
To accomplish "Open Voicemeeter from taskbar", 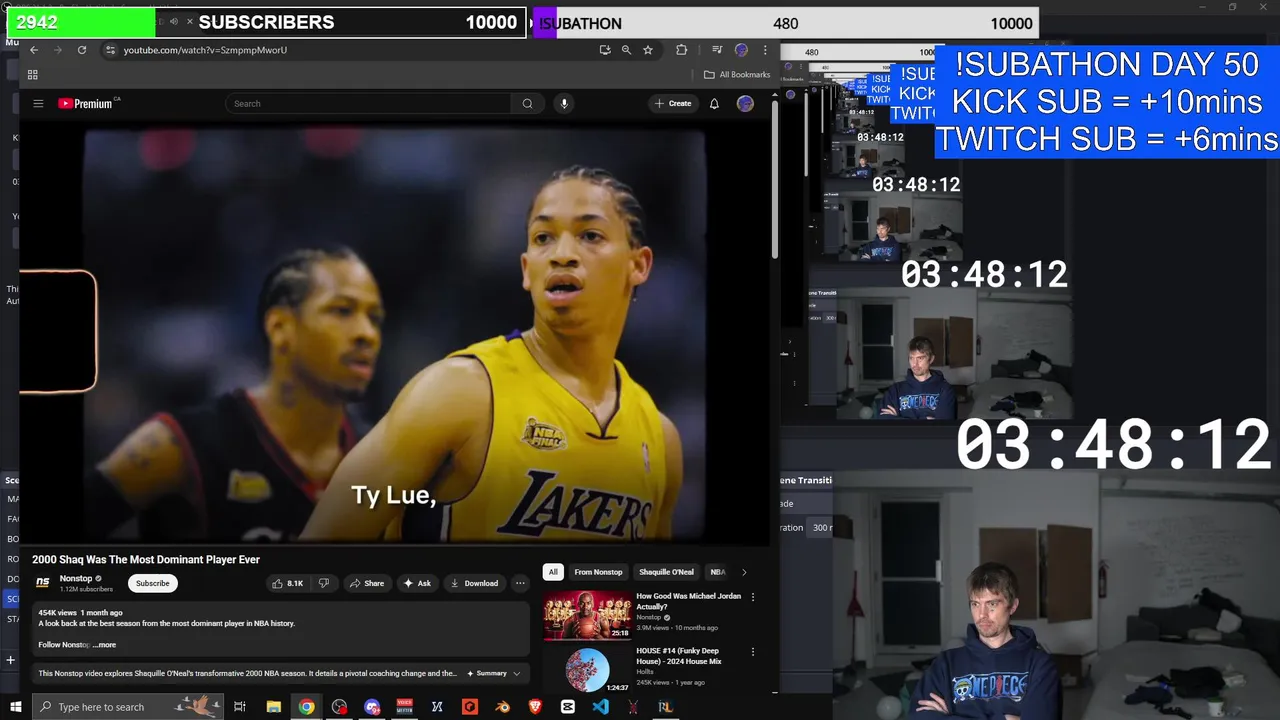I will pyautogui.click(x=405, y=707).
